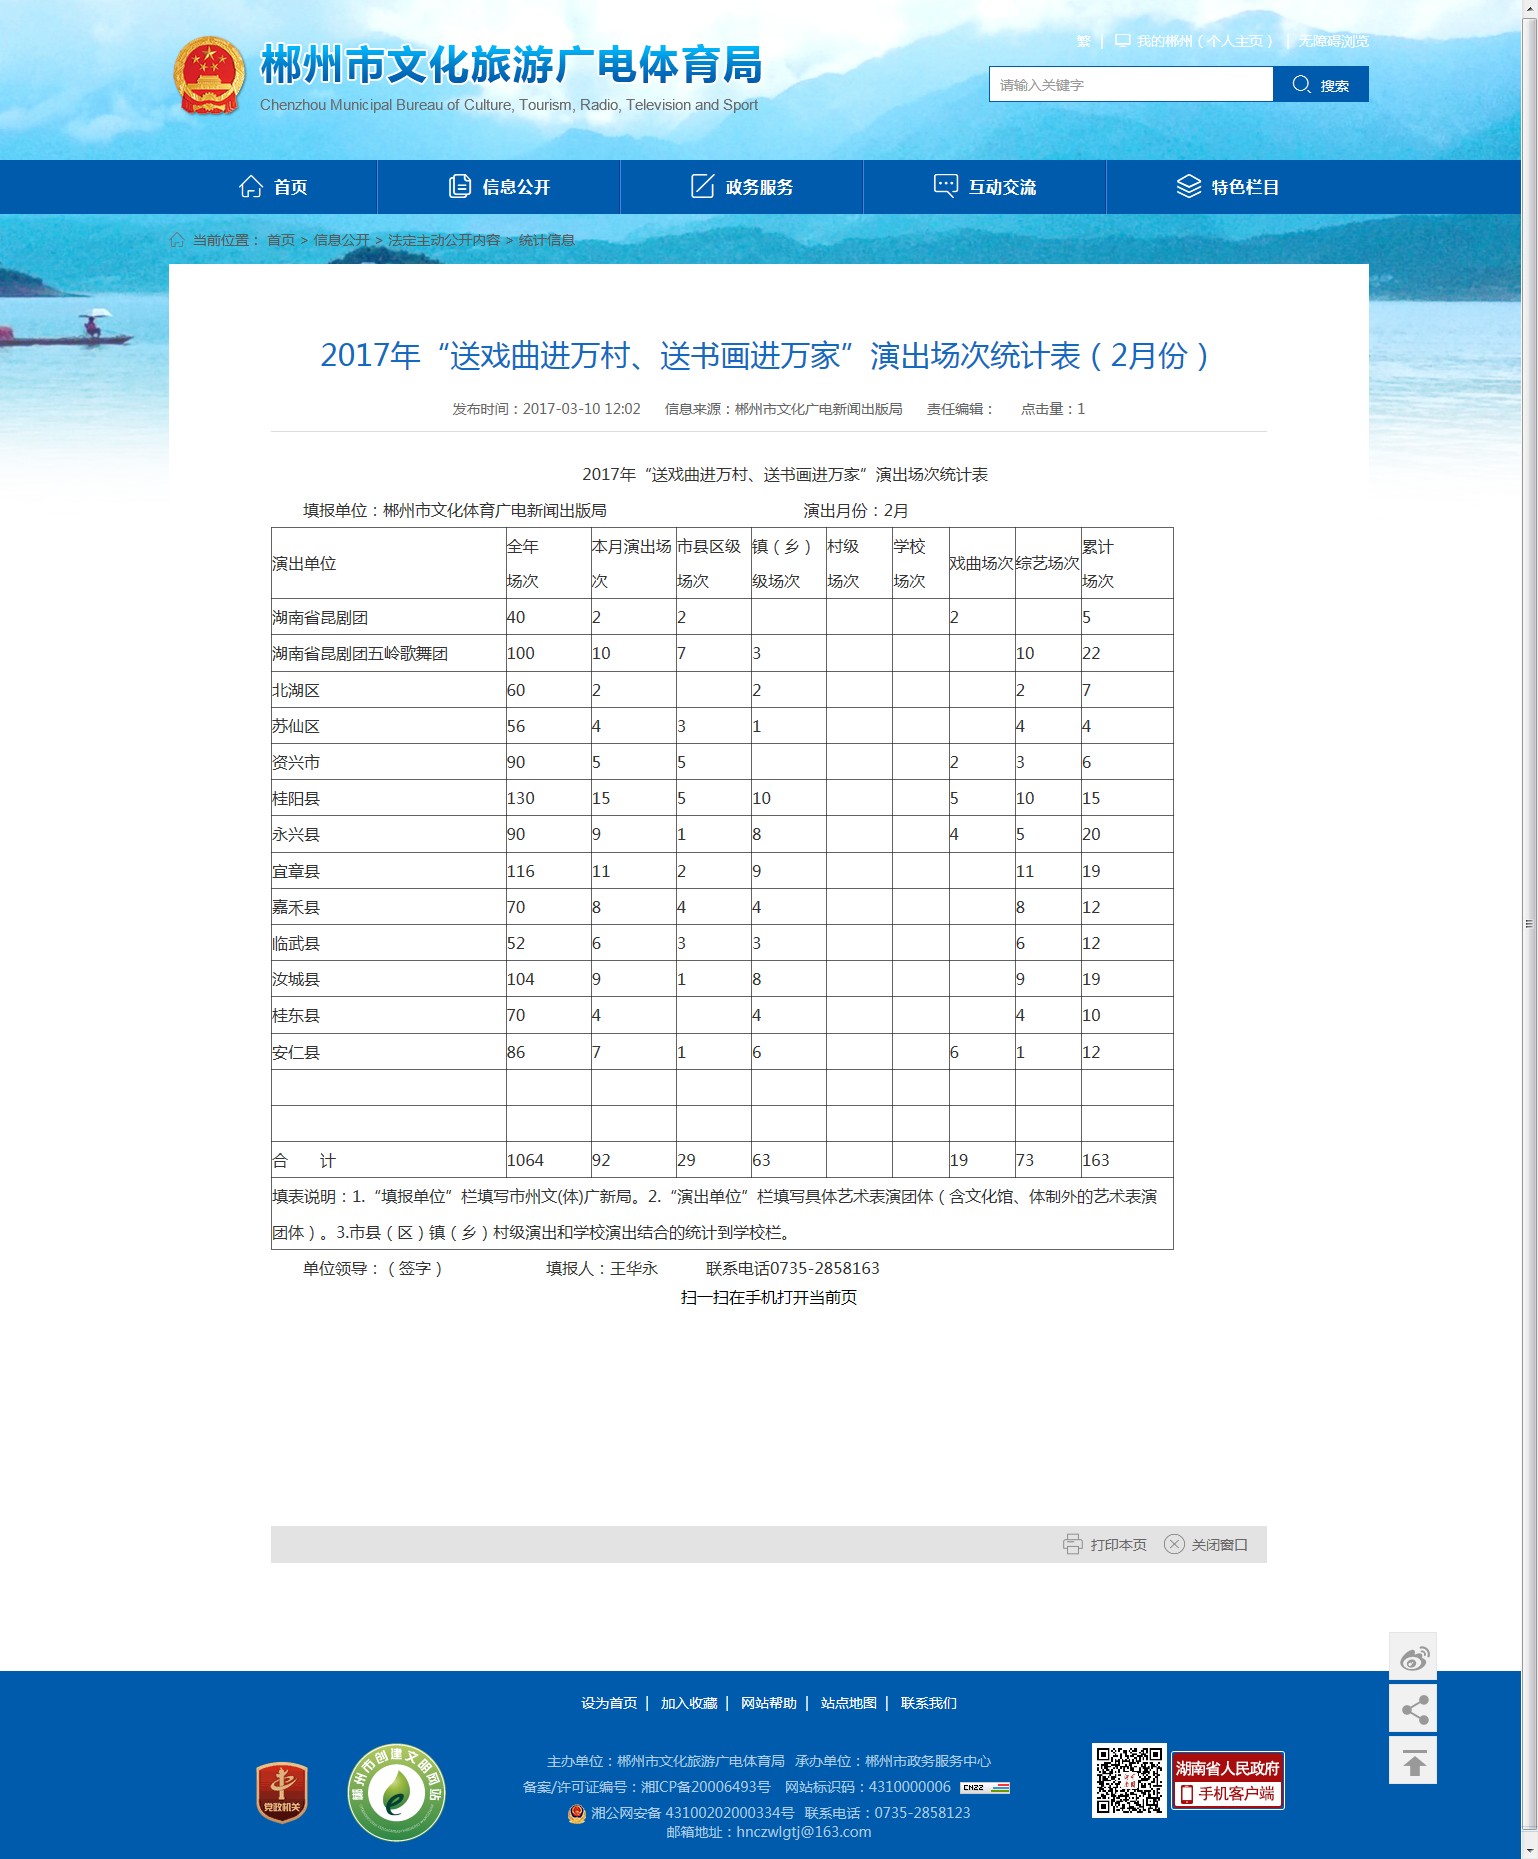Click the home icon in breadcrumb
The height and width of the screenshot is (1859, 1538).
(x=177, y=240)
